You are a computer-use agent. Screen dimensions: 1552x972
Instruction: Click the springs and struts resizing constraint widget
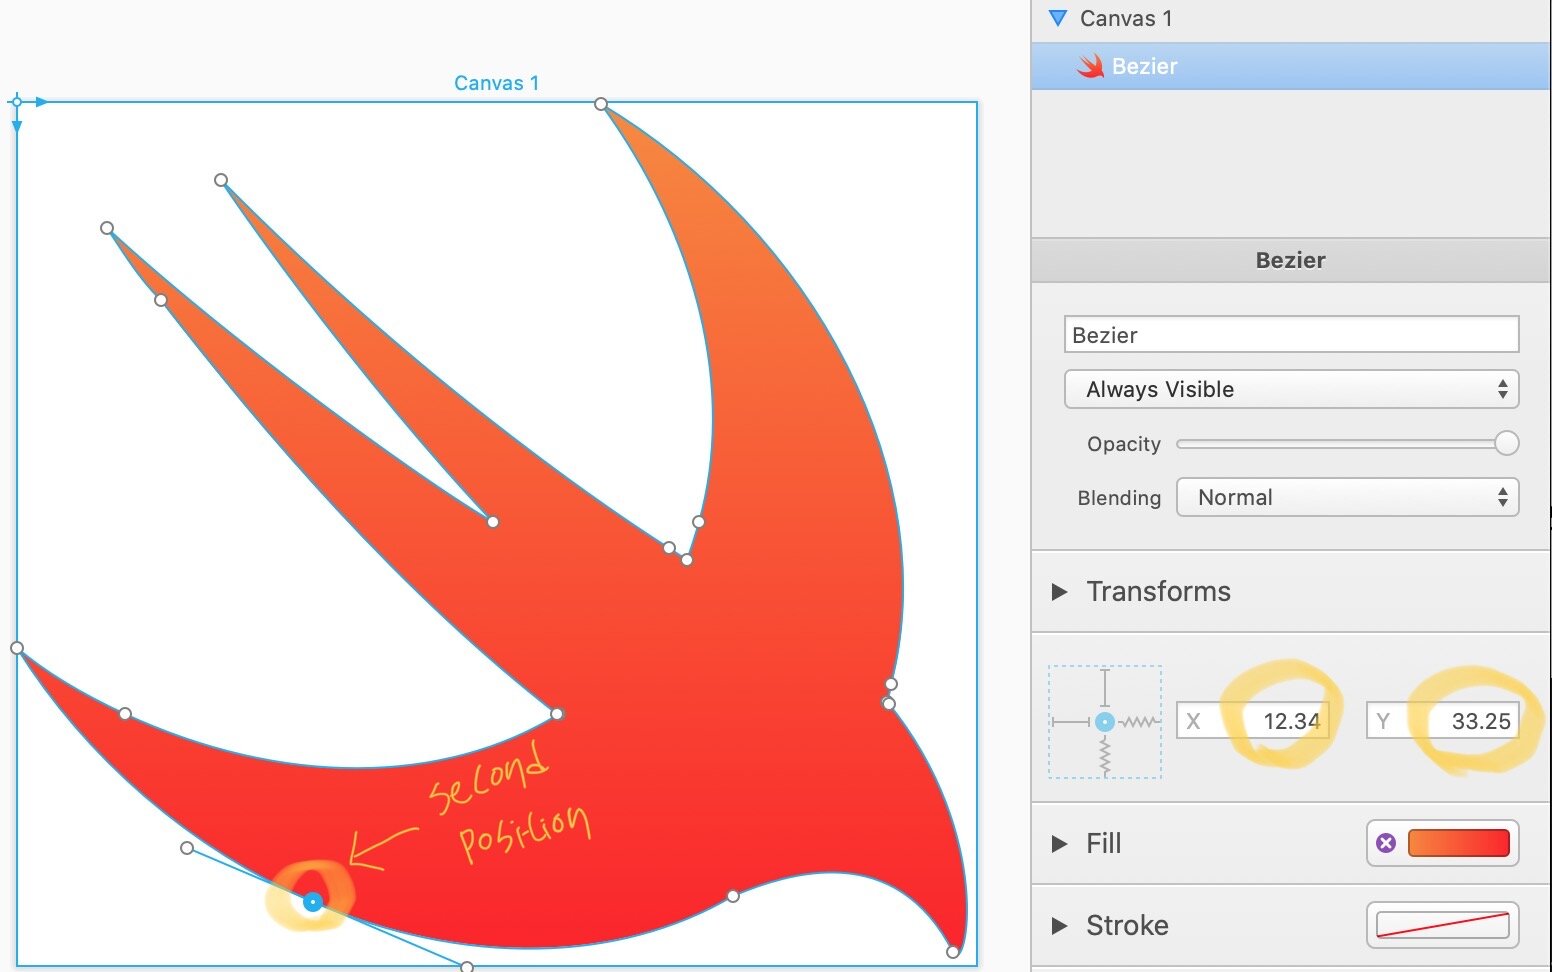pyautogui.click(x=1105, y=722)
